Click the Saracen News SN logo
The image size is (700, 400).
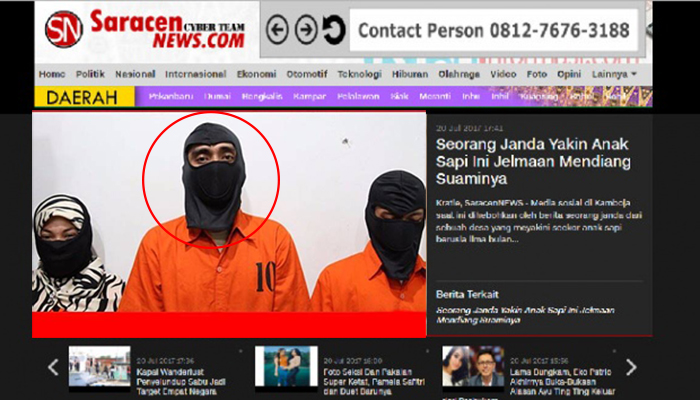63,30
